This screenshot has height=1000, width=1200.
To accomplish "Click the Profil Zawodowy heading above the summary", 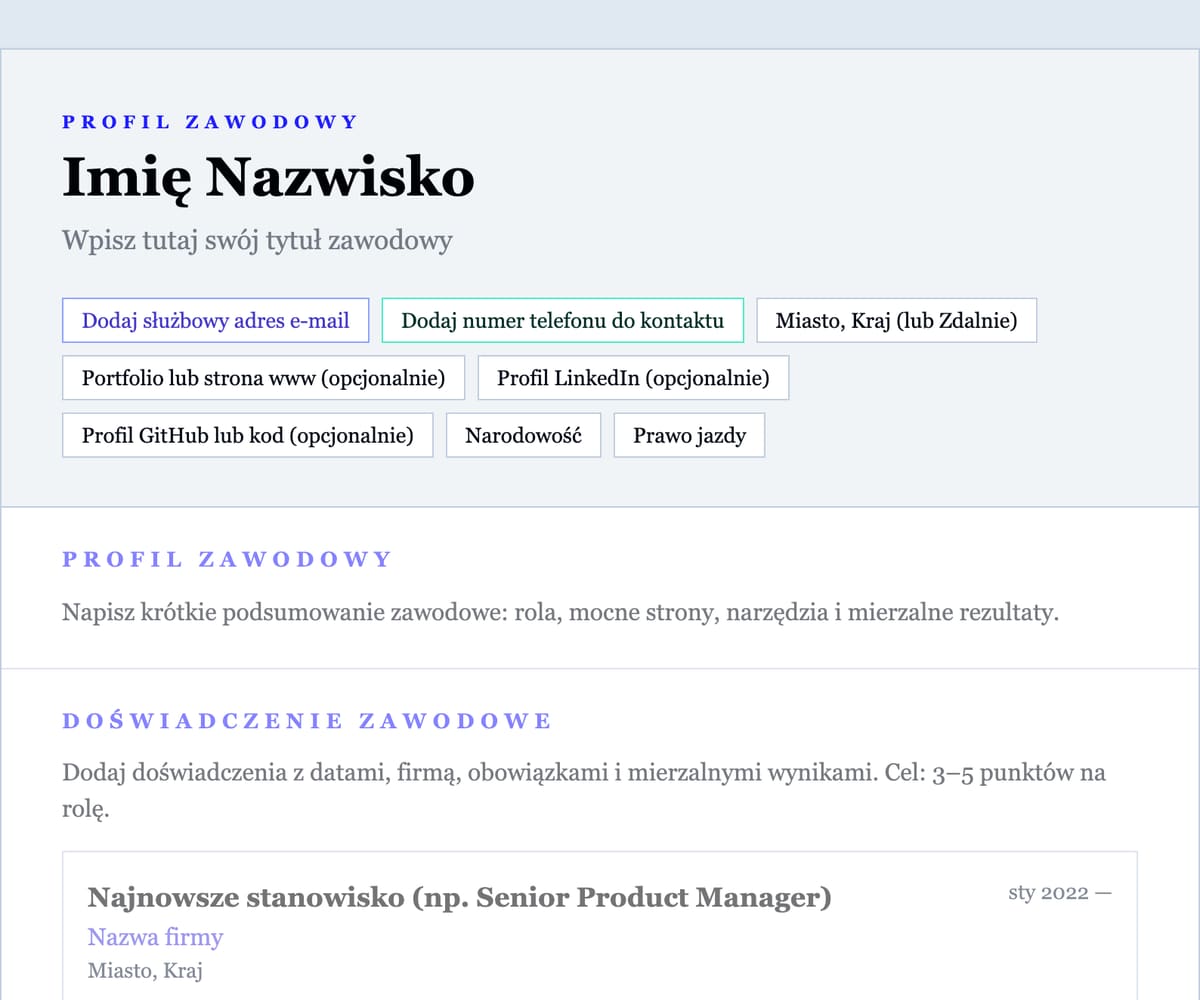I will tap(227, 559).
